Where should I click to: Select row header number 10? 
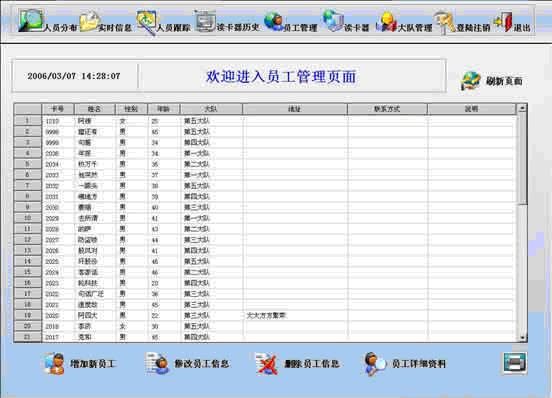[x=27, y=218]
